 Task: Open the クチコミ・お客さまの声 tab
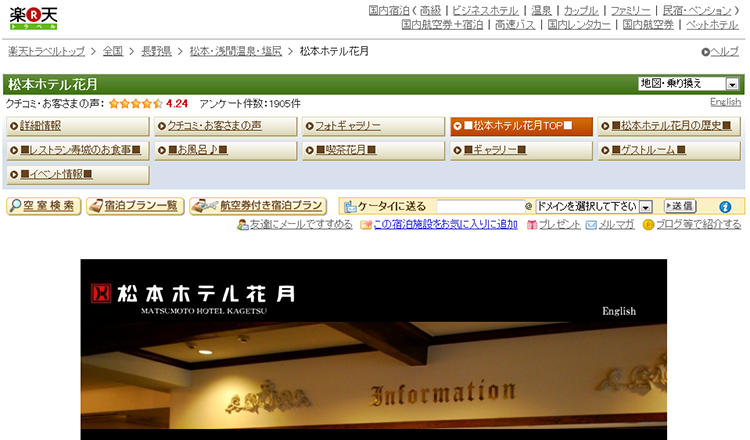[x=225, y=126]
